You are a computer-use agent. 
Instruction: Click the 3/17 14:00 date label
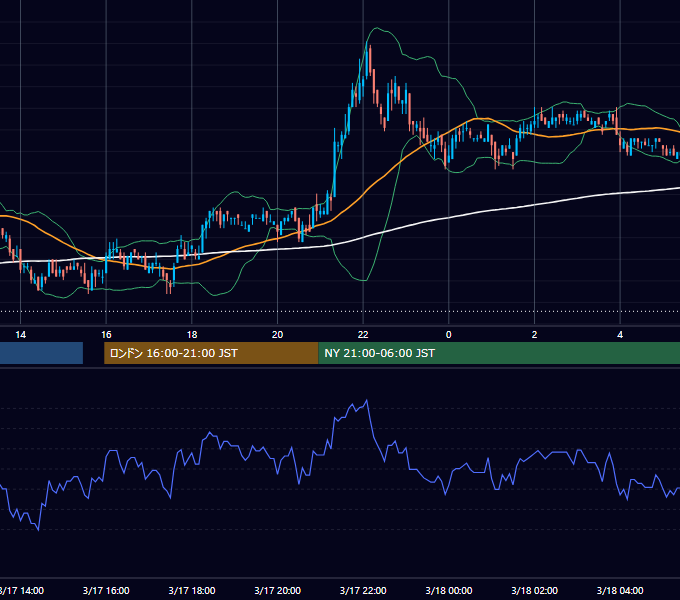click(x=22, y=590)
